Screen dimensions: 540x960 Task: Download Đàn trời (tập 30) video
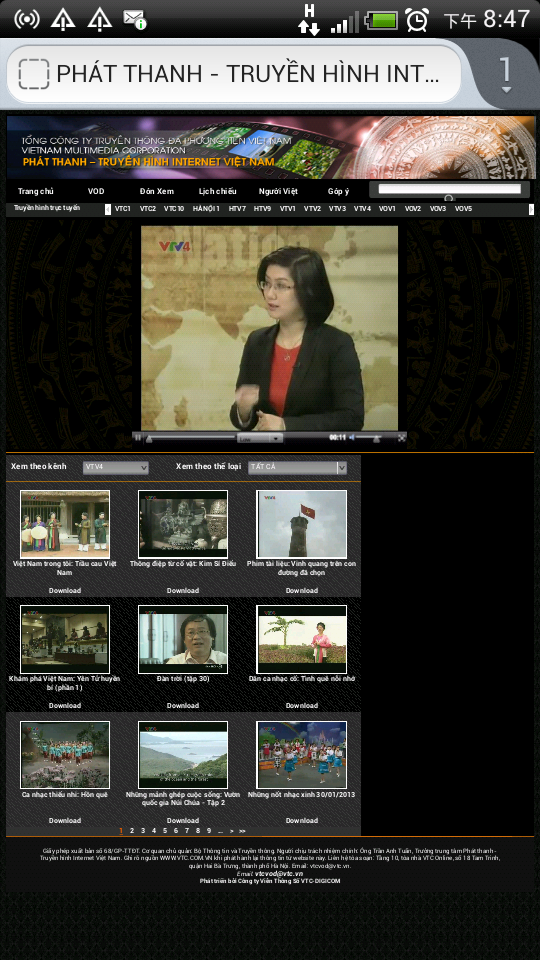(183, 706)
